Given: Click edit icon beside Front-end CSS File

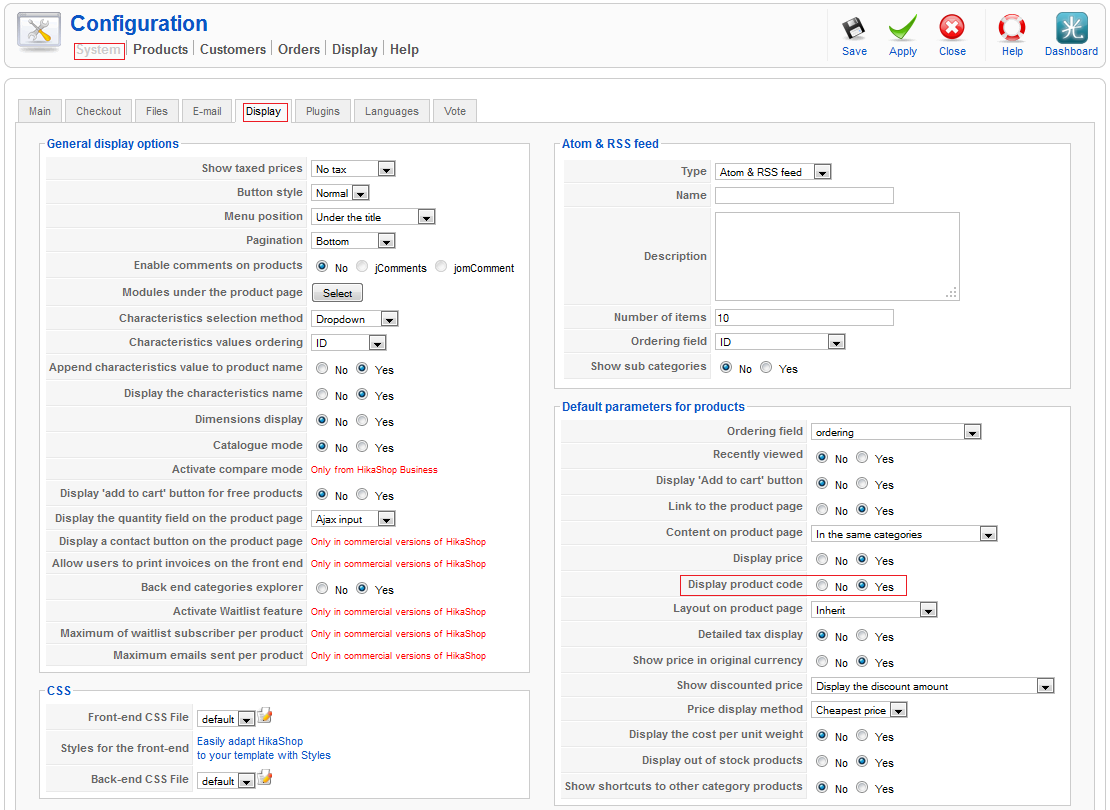Looking at the screenshot, I should pos(265,716).
